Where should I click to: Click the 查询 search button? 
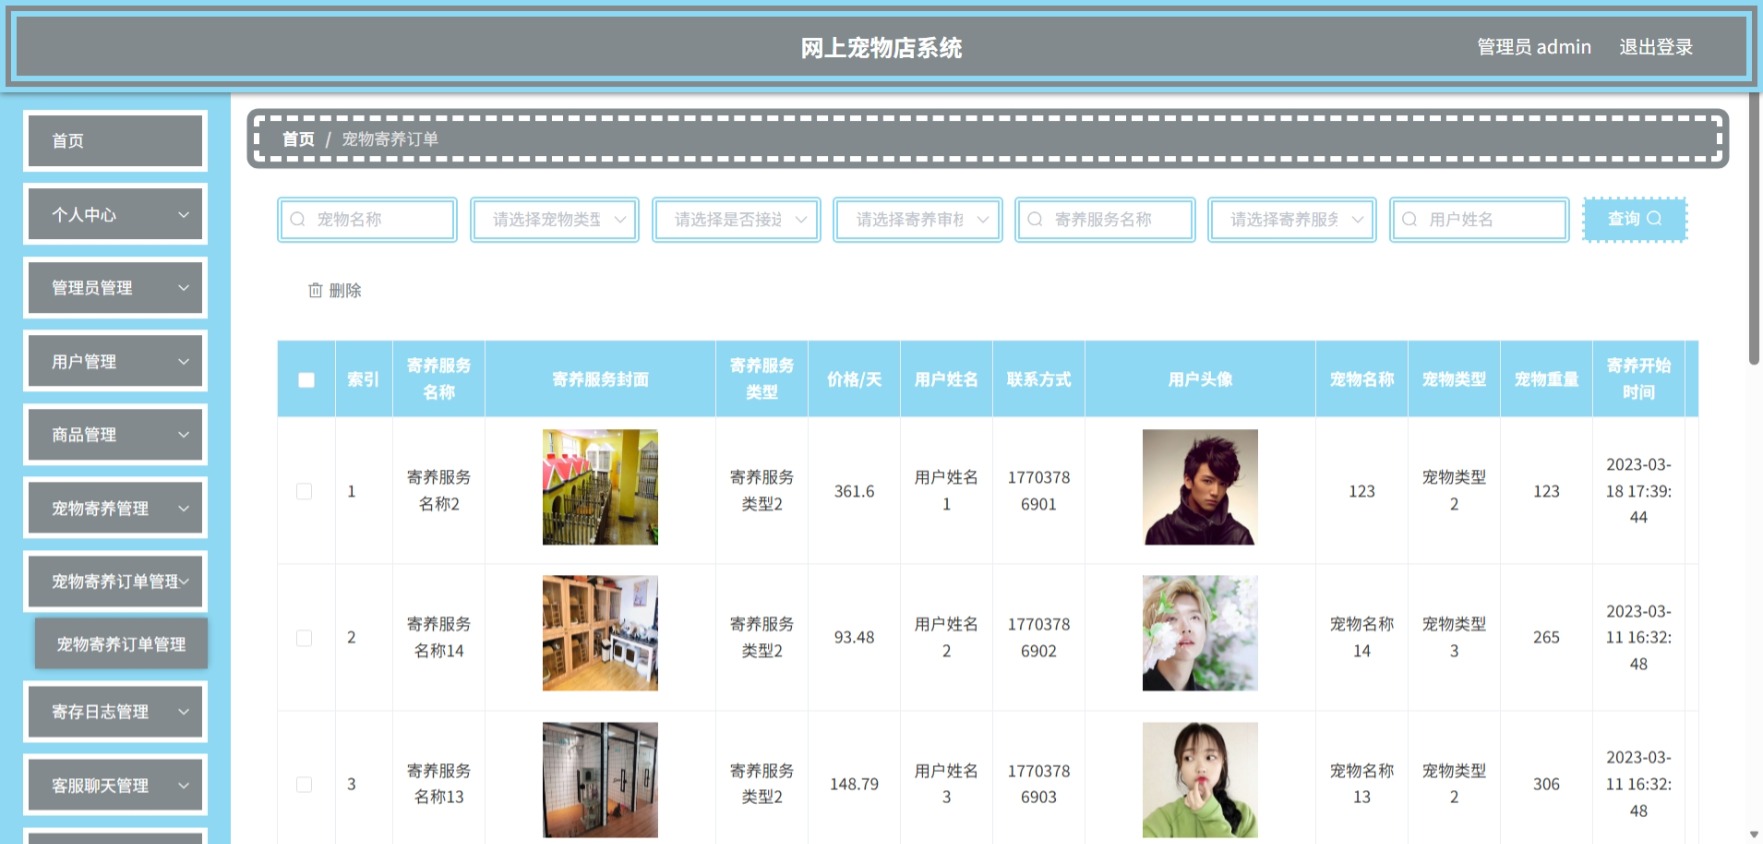[1635, 219]
